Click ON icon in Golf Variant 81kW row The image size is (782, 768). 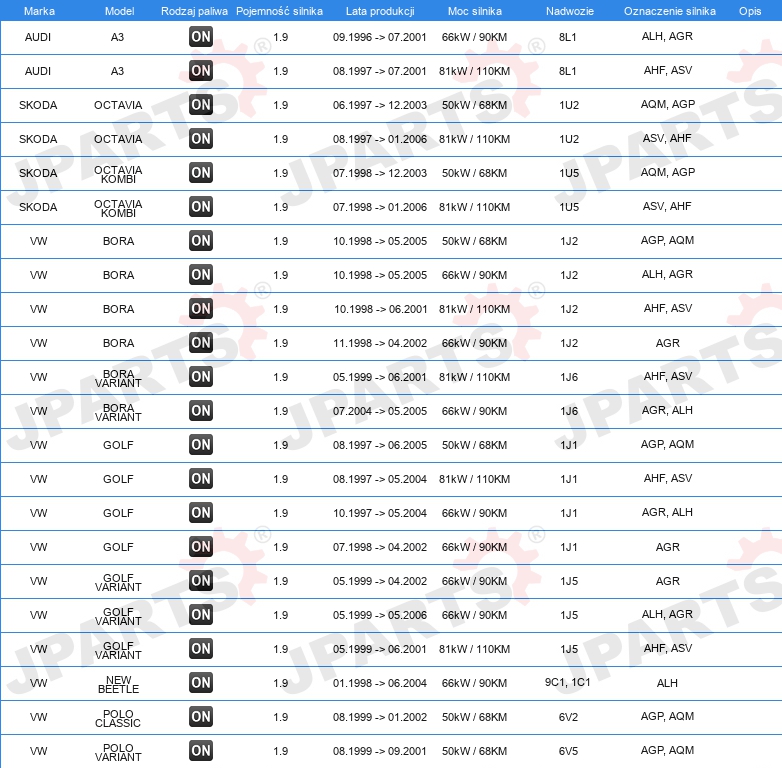pos(201,648)
